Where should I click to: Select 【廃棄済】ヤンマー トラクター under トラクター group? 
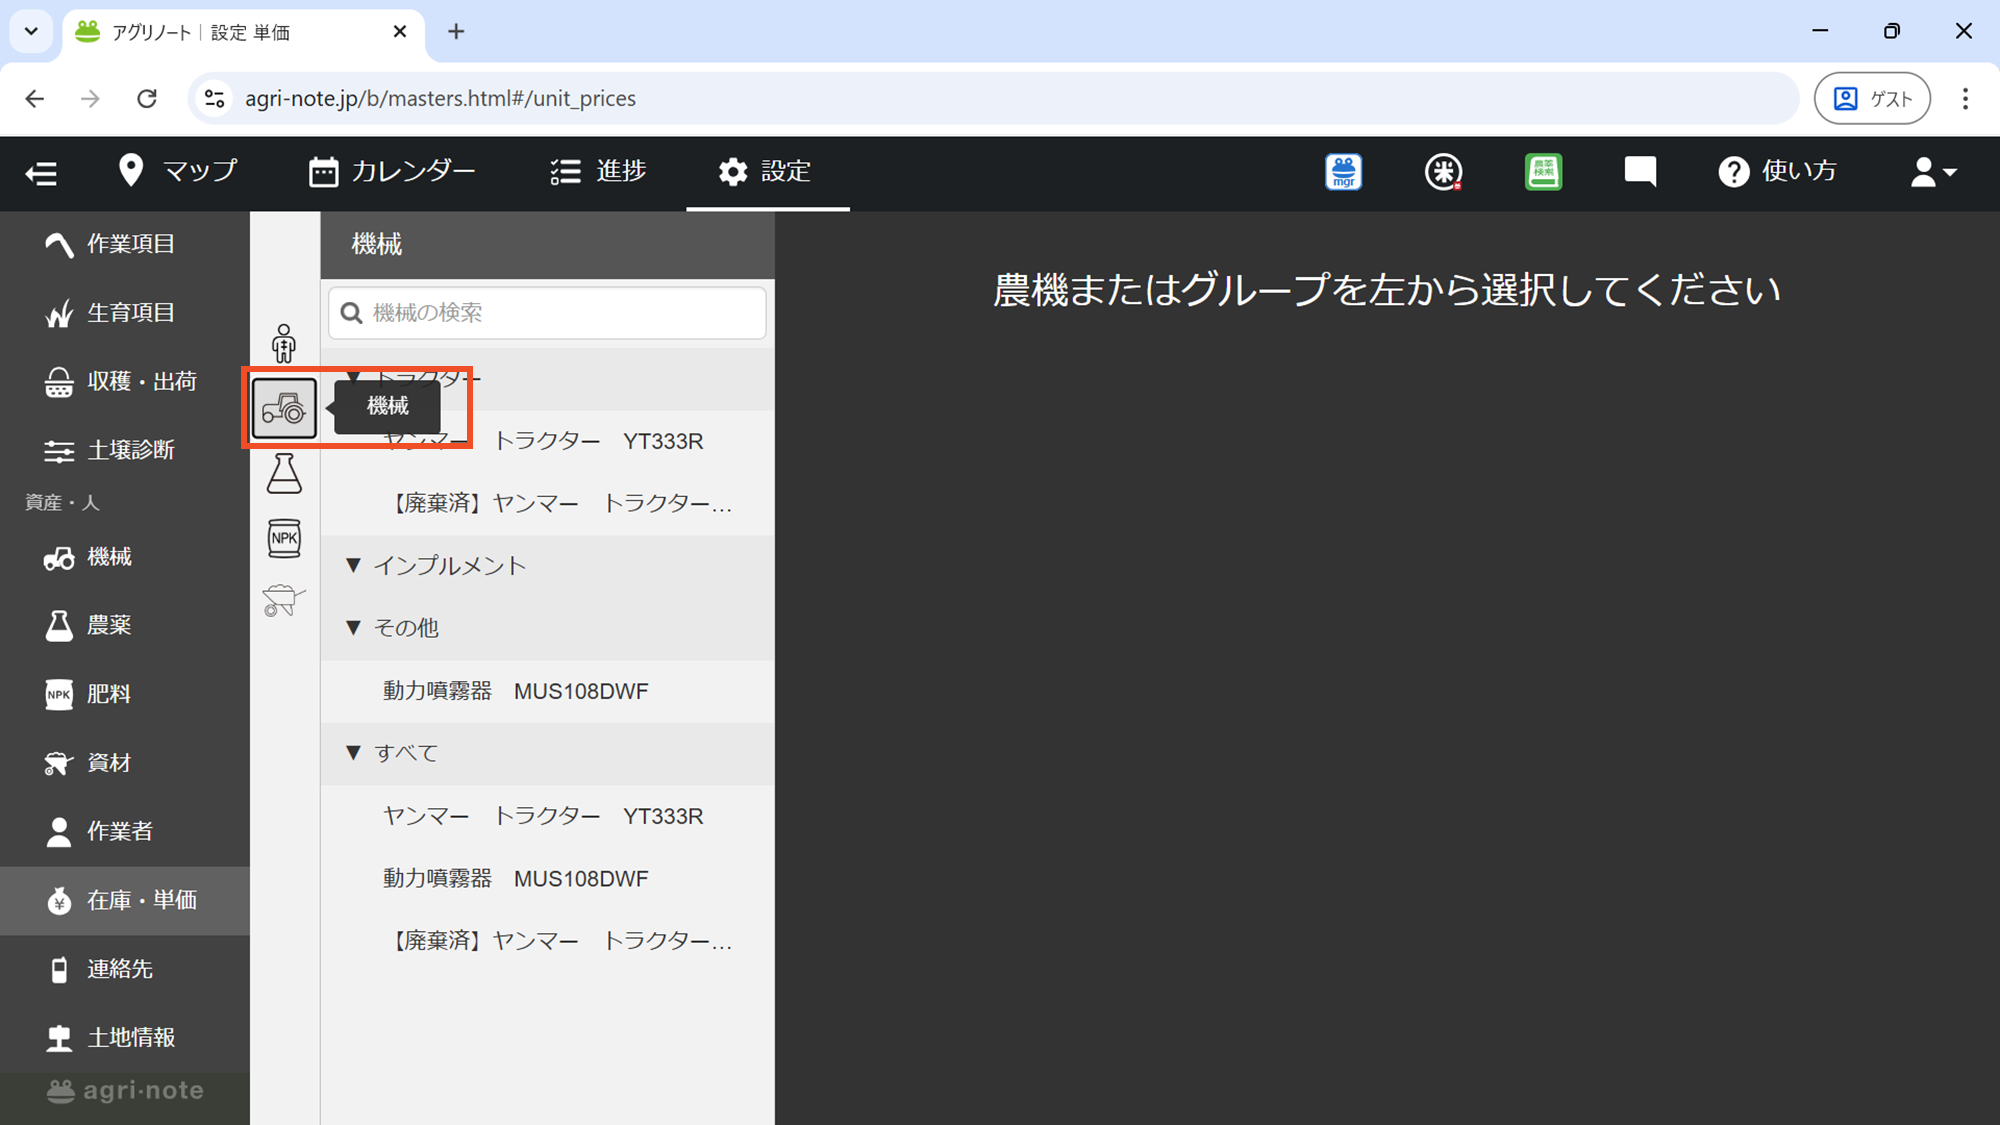pos(547,503)
